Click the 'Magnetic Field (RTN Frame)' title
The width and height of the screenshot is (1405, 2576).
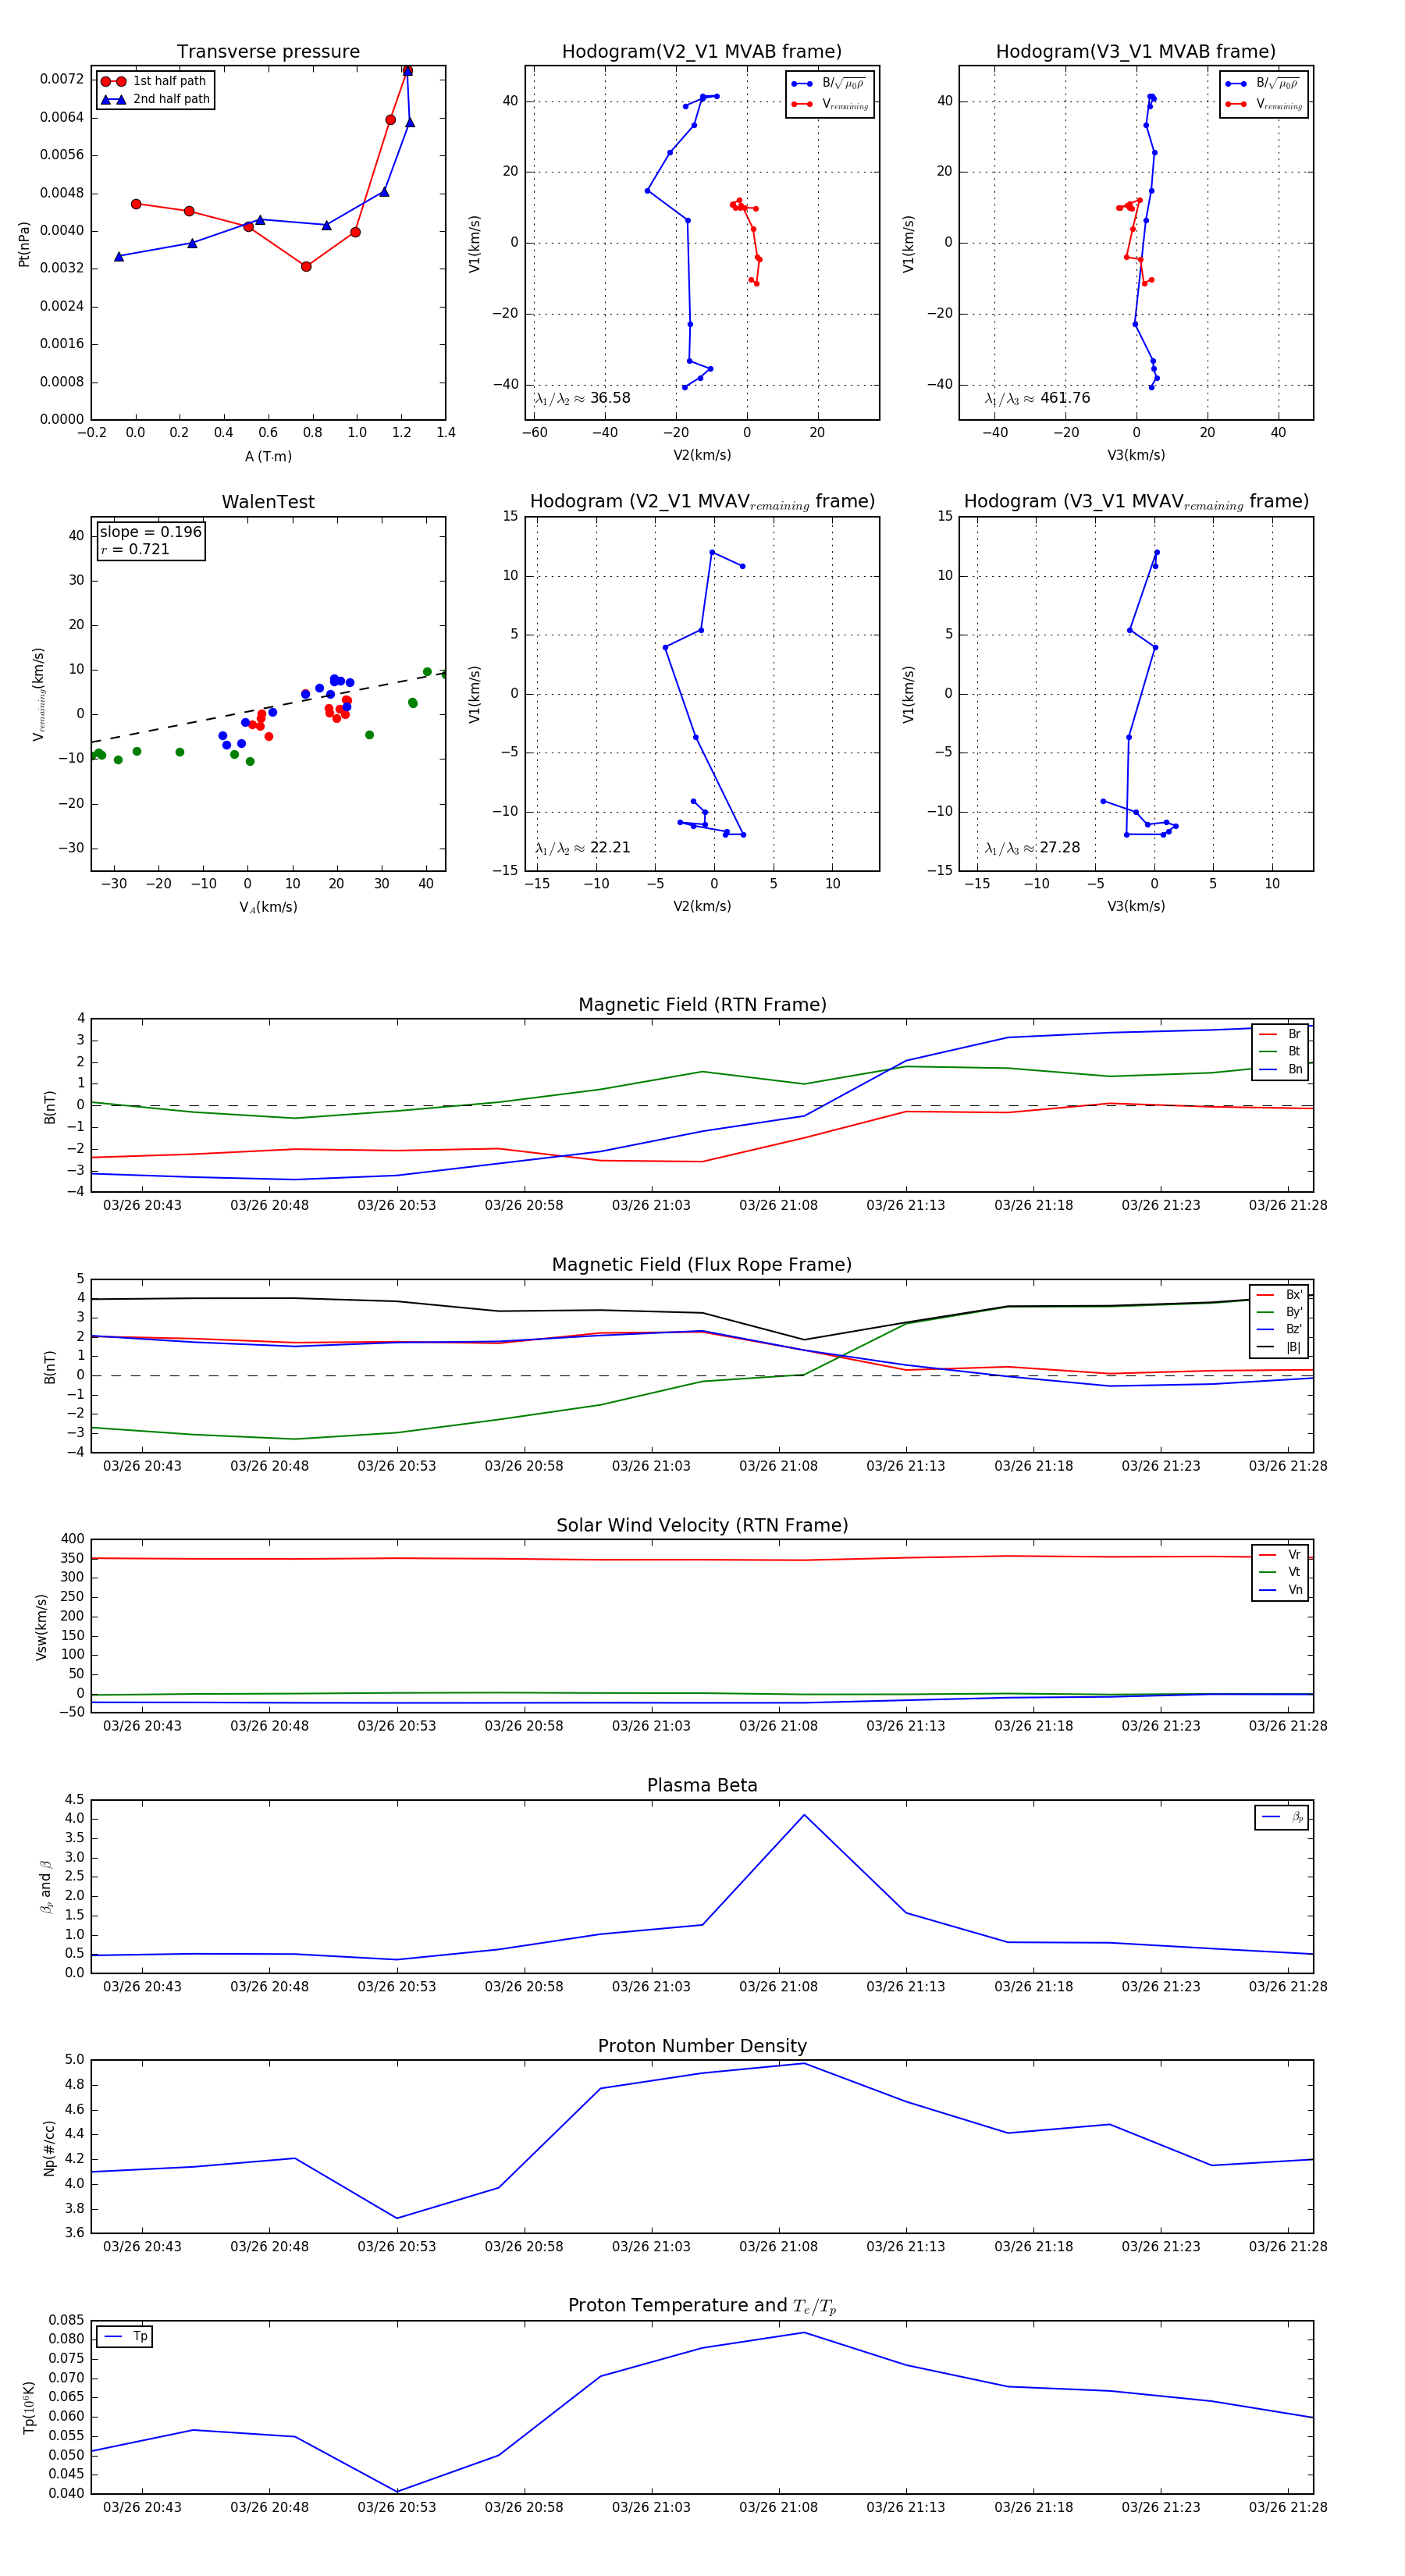coord(702,1005)
